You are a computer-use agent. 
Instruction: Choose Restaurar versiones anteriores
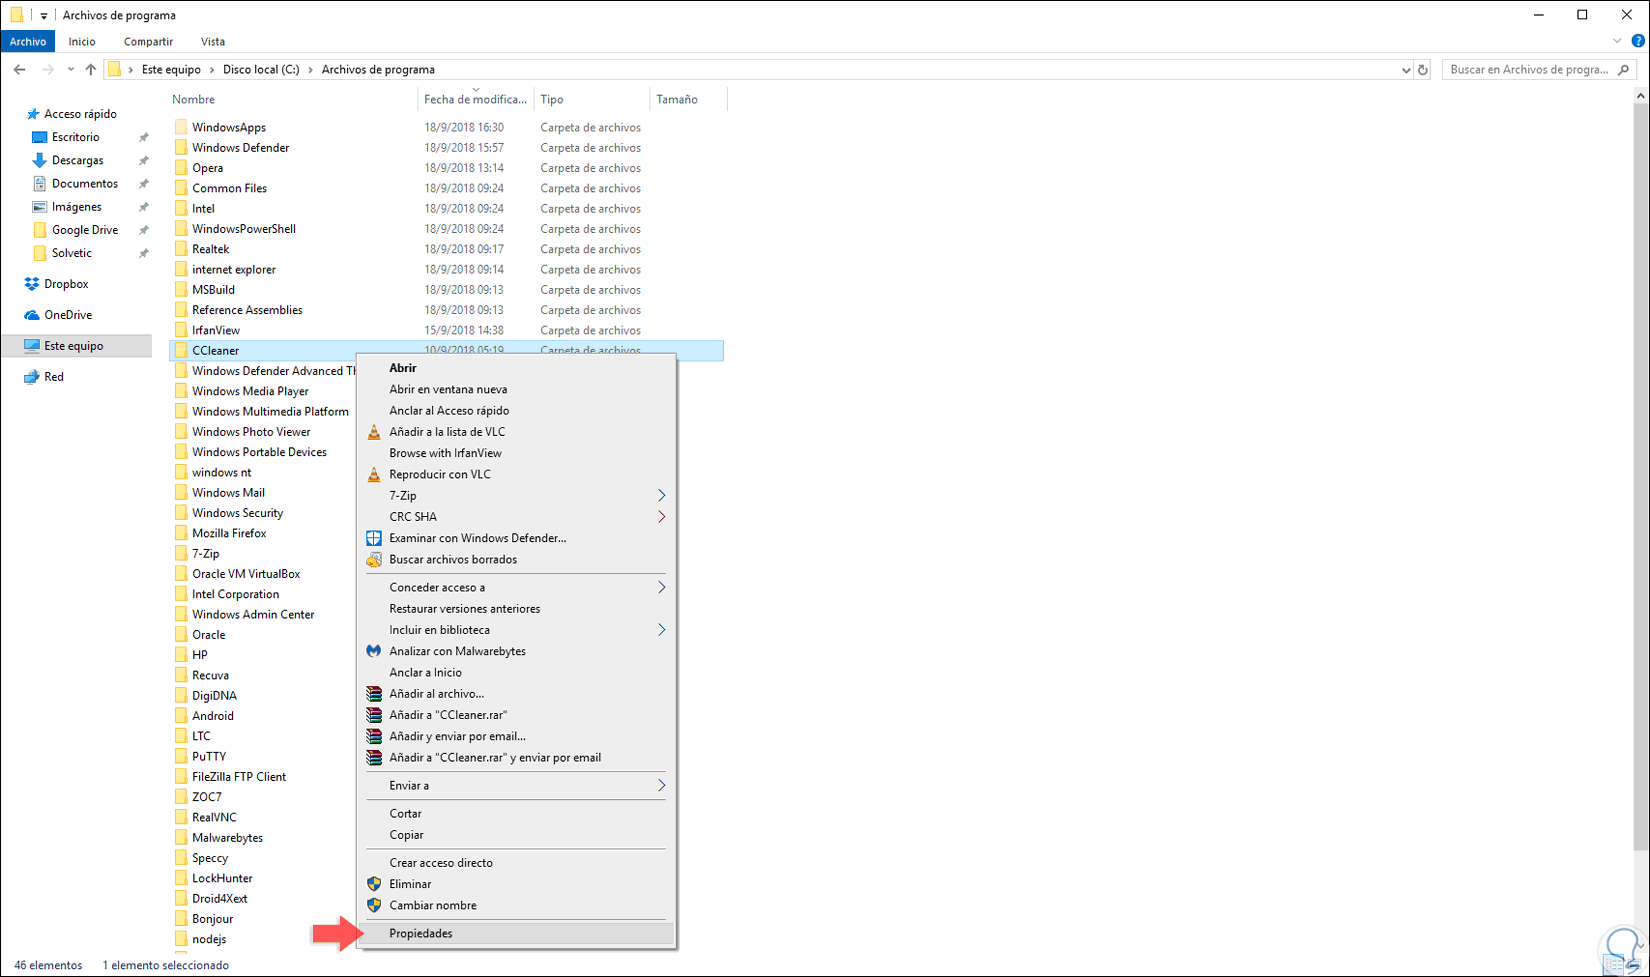click(x=517, y=609)
